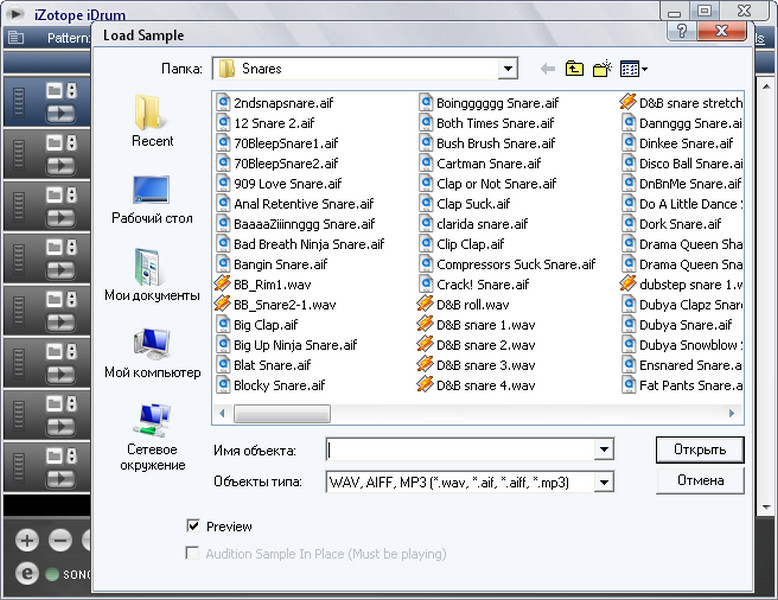Viewport: 778px width, 600px height.
Task: Click the Открыть button
Action: point(699,448)
